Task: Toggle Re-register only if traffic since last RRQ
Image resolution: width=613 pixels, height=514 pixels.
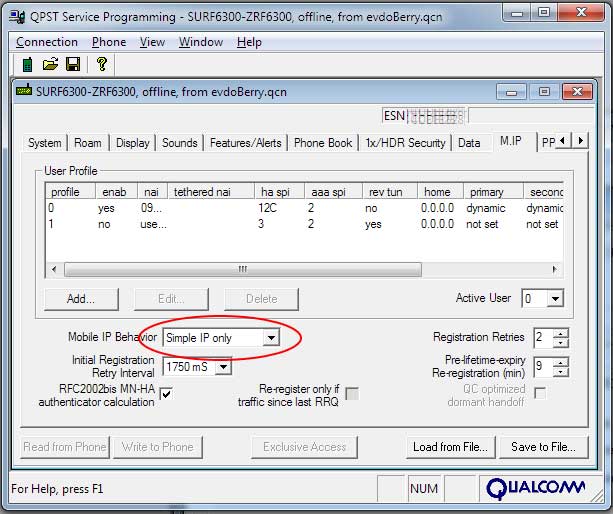Action: pyautogui.click(x=352, y=394)
